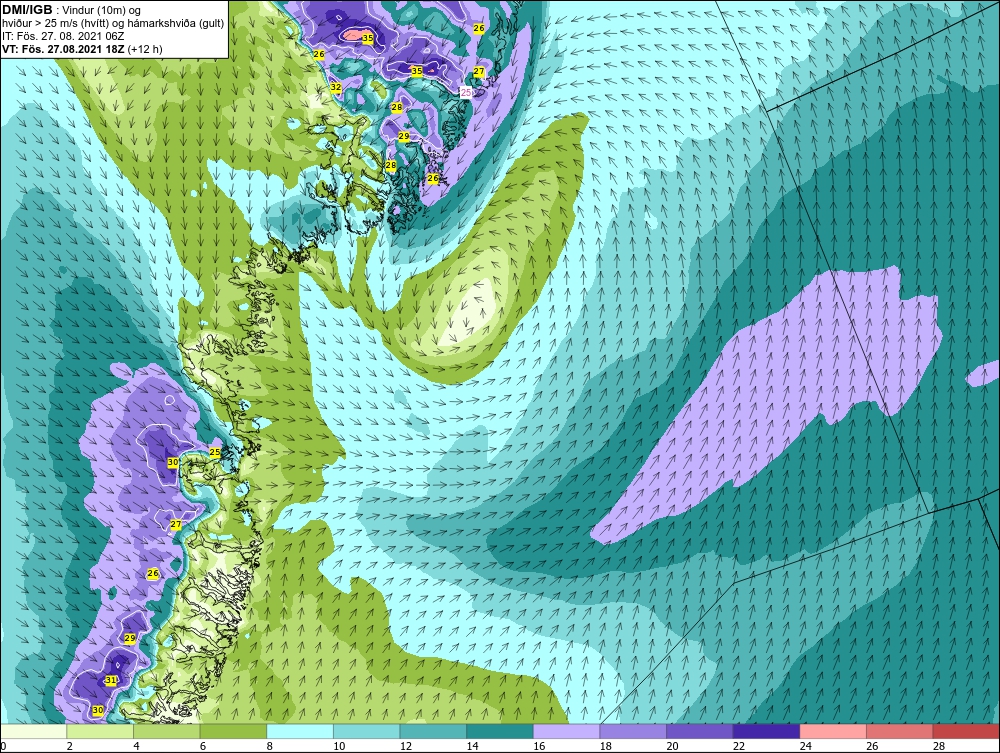Click the legend scale number '6'

(x=202, y=746)
